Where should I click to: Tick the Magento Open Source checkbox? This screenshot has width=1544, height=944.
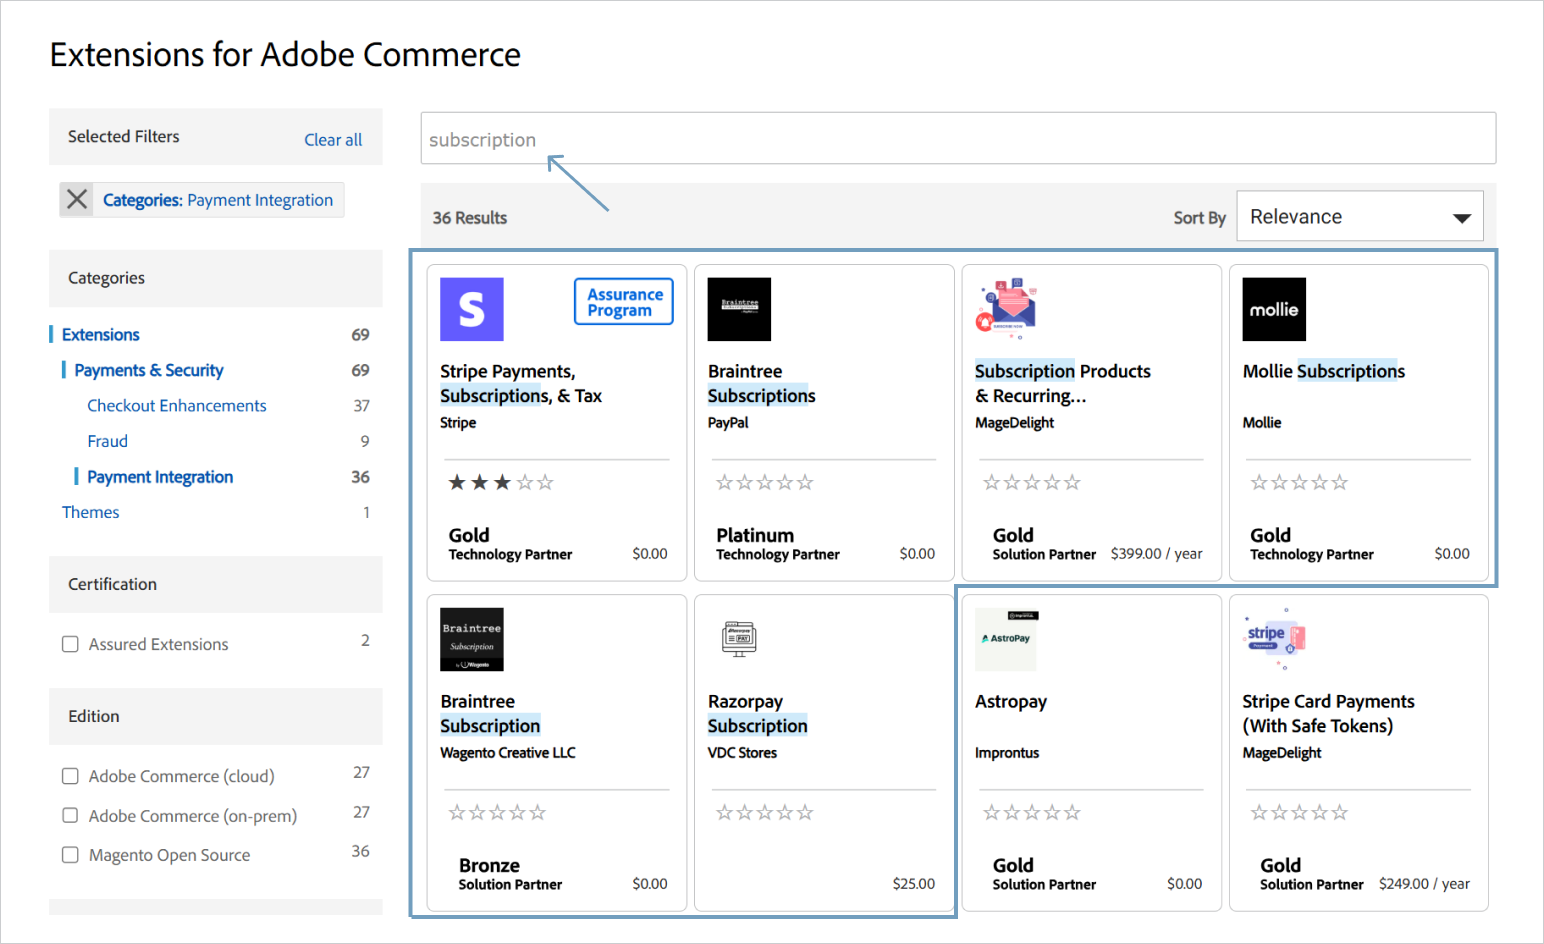[71, 855]
